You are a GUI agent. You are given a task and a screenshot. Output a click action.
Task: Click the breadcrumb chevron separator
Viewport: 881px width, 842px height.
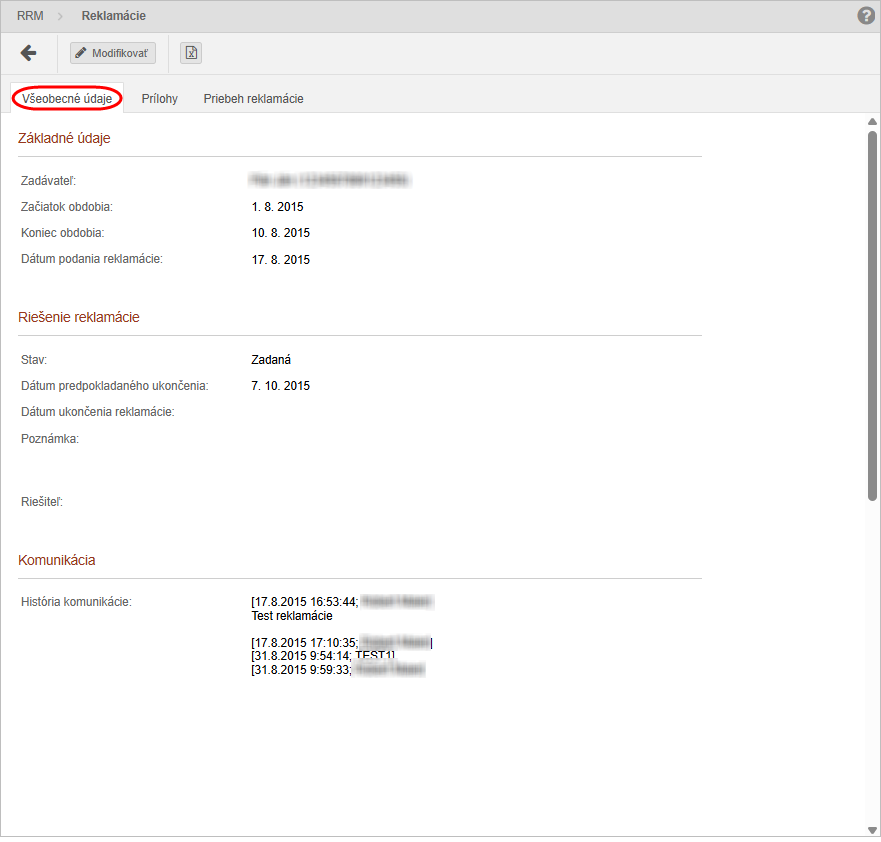(61, 16)
